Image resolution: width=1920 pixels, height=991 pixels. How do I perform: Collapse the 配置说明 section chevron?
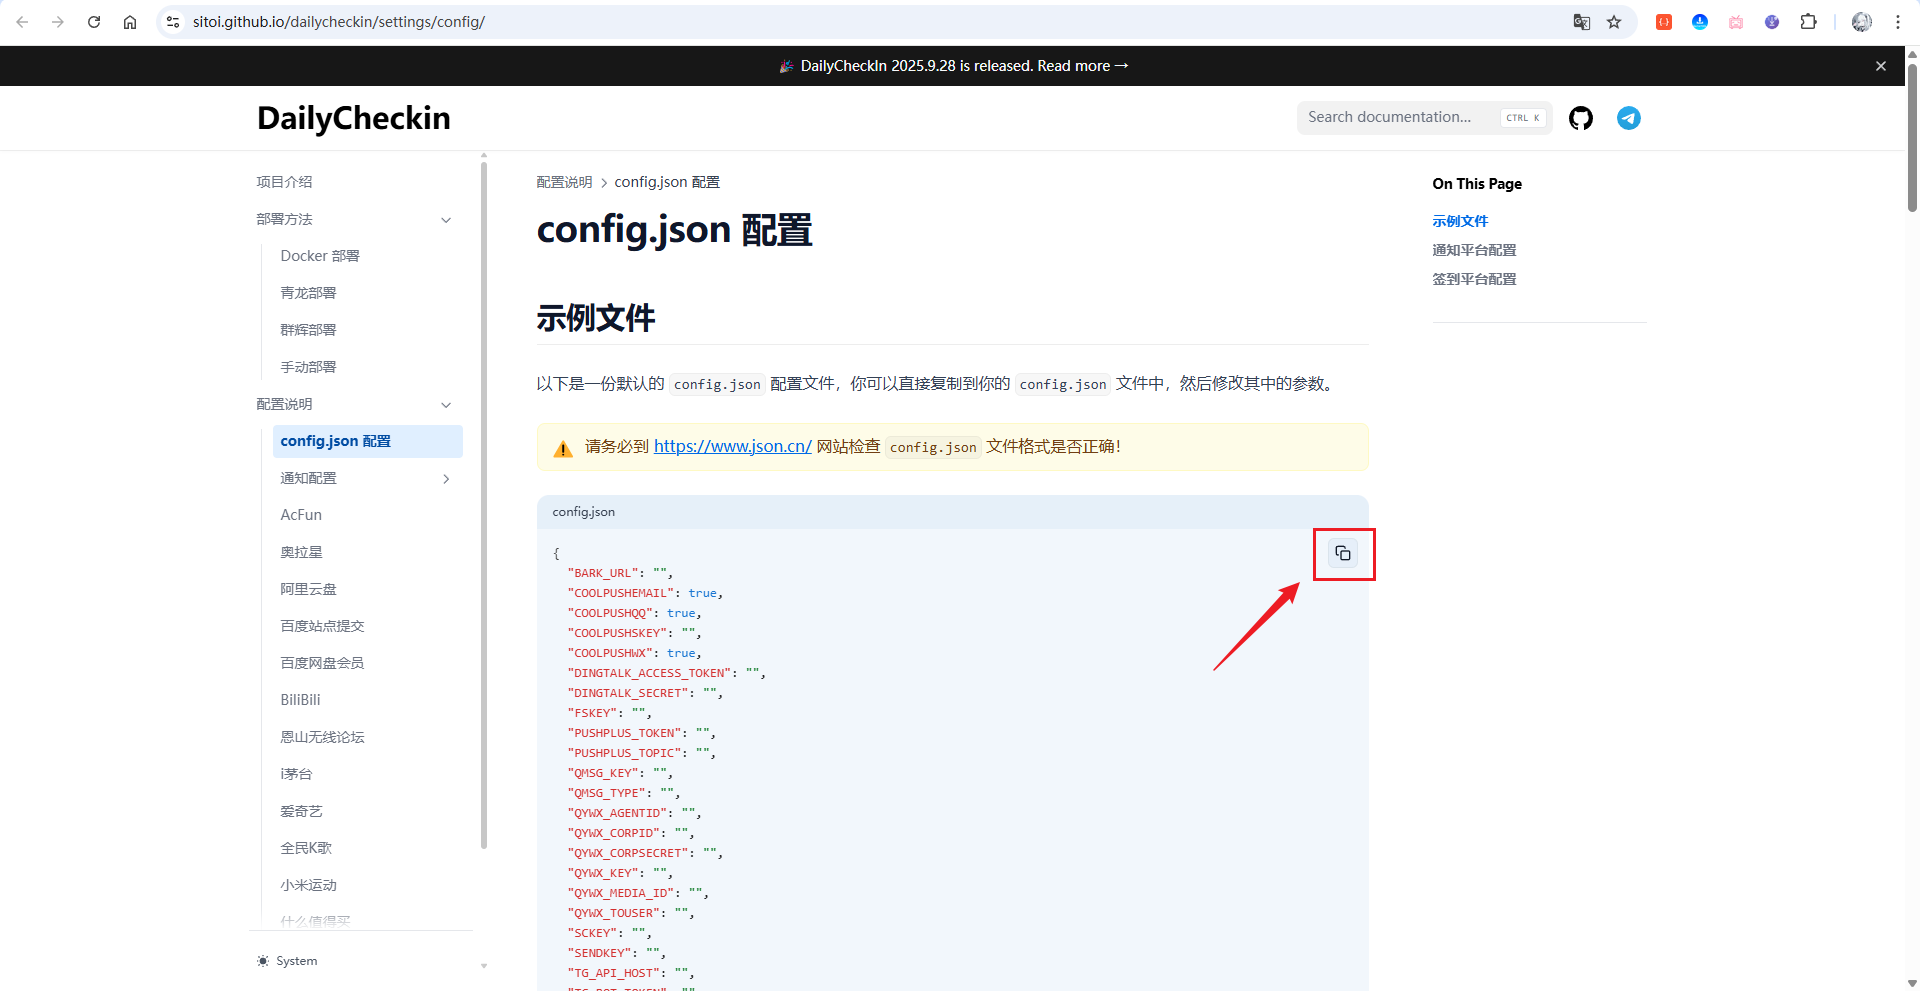(x=445, y=405)
